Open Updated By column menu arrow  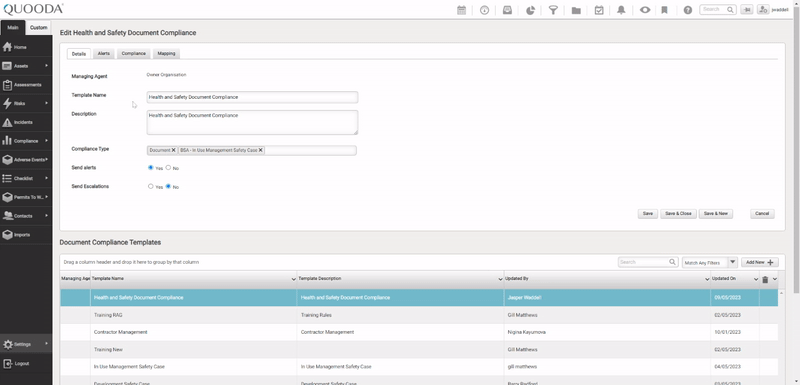tap(707, 279)
